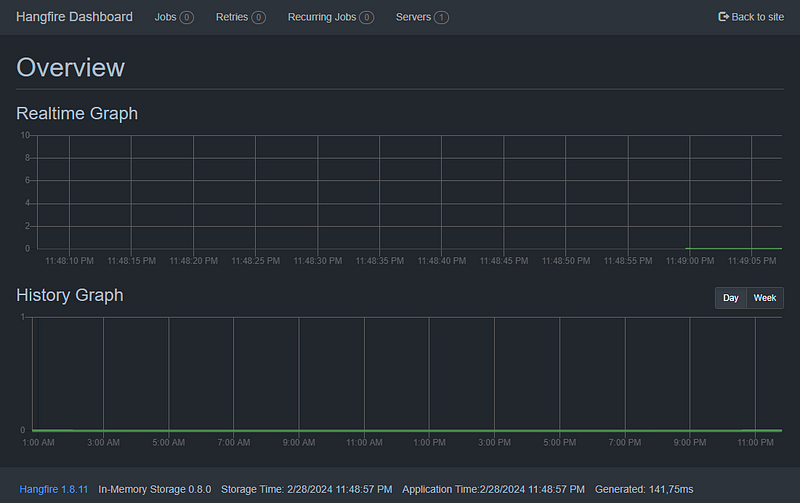800x503 pixels.
Task: Click the 7:00 PM history axis label
Action: coord(625,442)
